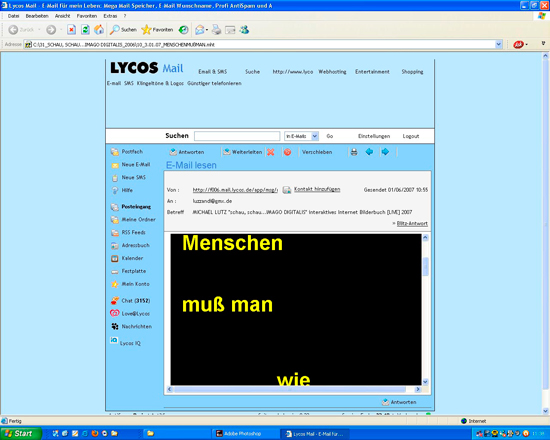This screenshot has width=550, height=440.
Task: Open browser history/media icon
Action: [183, 30]
